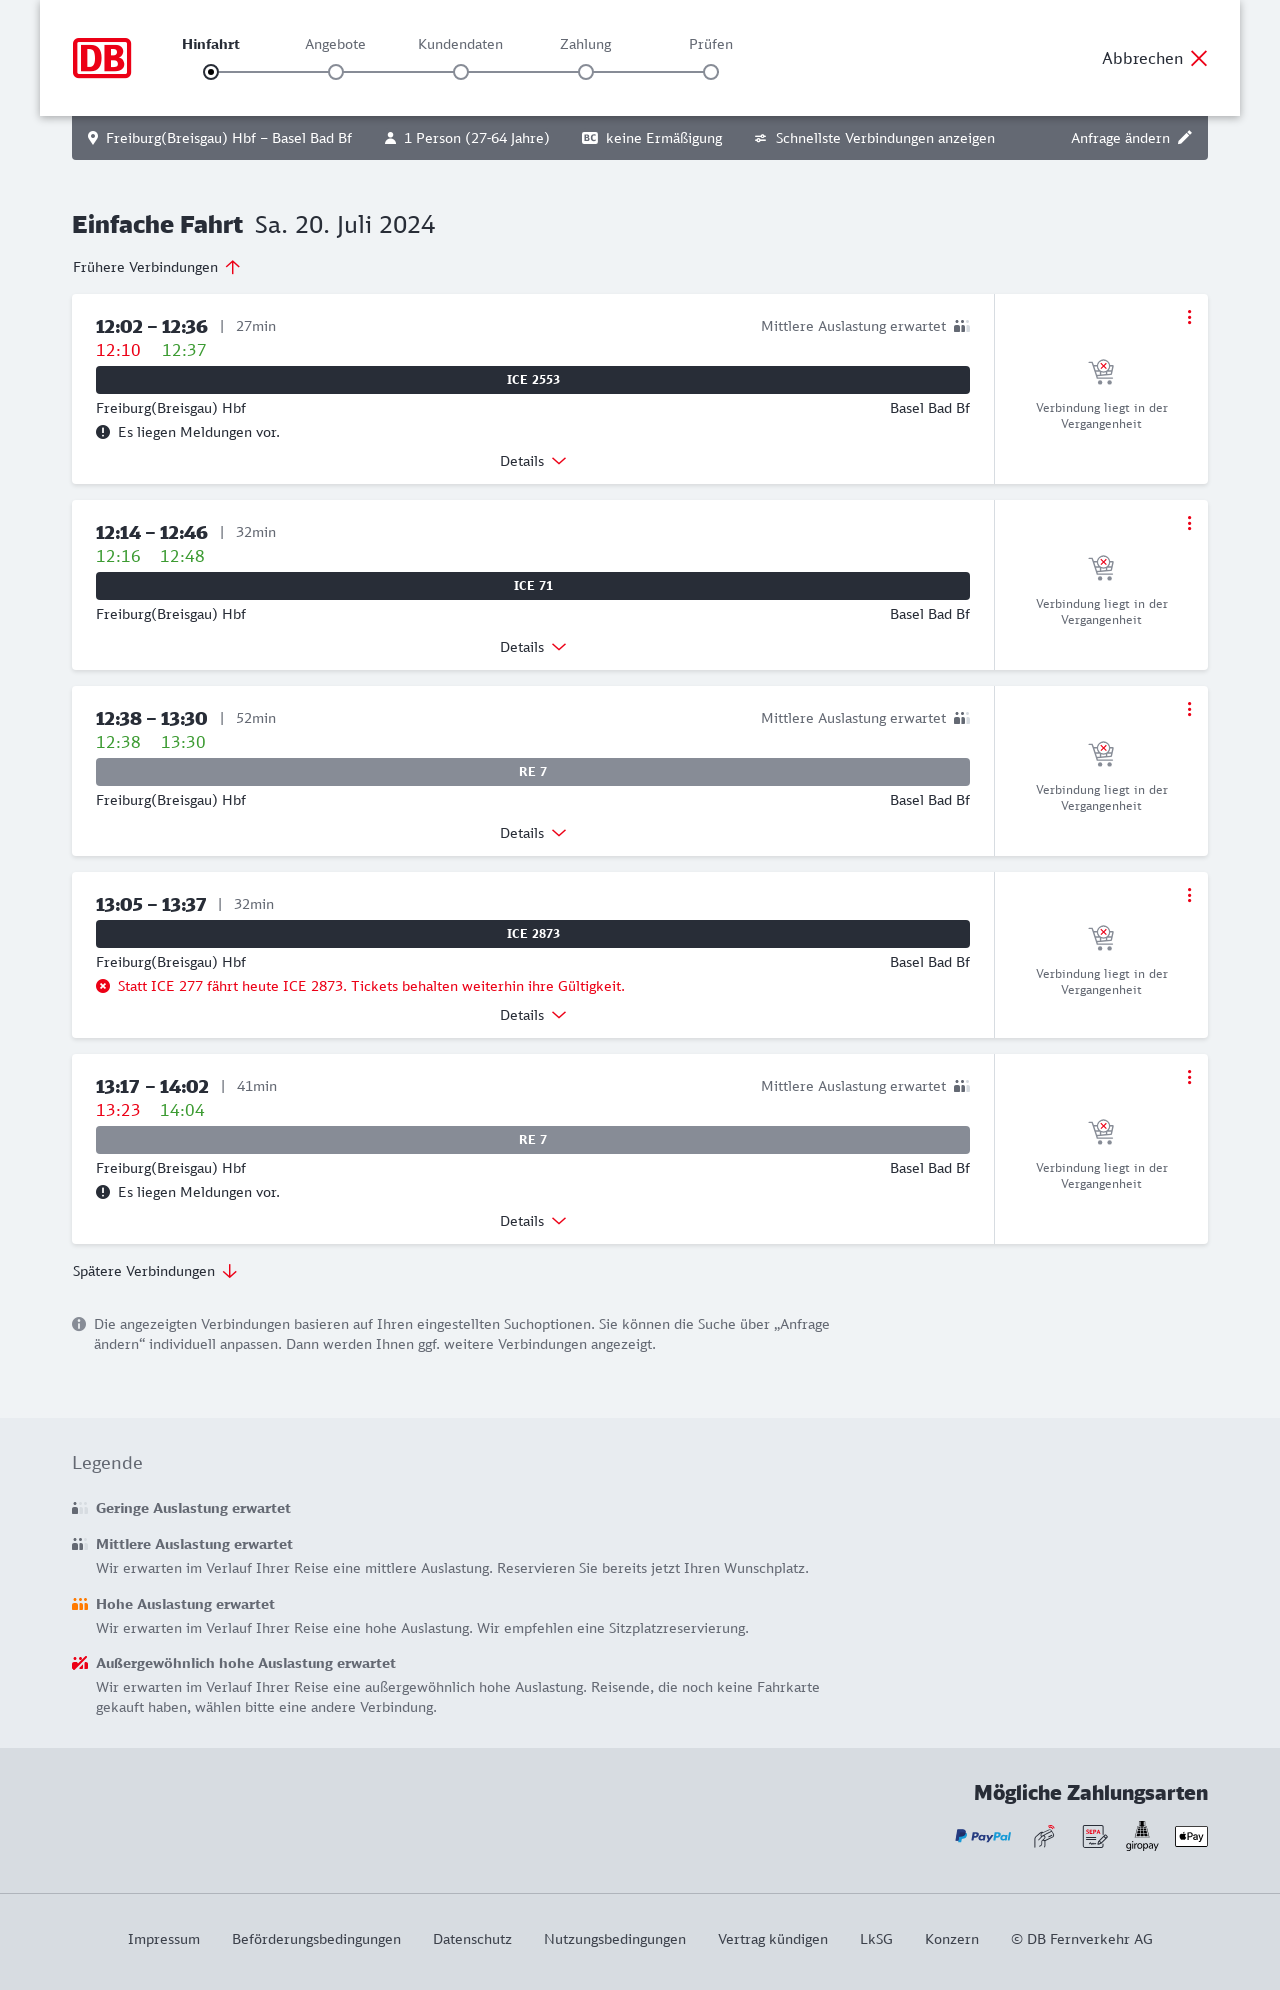Viewport: 1280px width, 1990px height.
Task: Click the DB logo
Action: point(102,58)
